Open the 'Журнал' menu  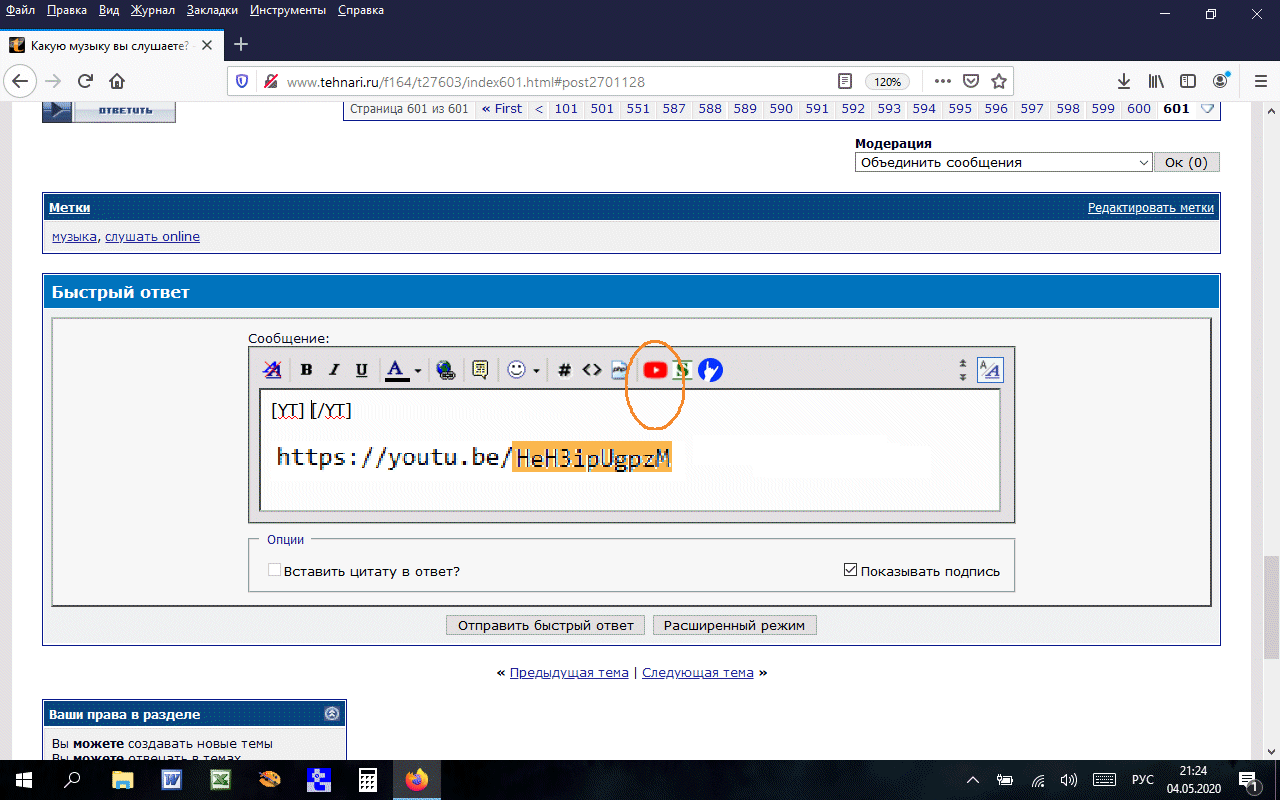[x=152, y=10]
